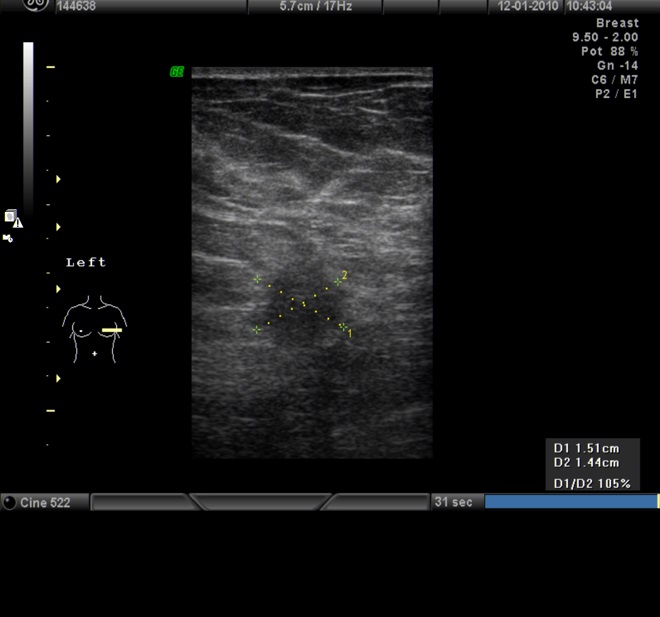
Task: Click the round Cine trackball icon
Action: 9,502
